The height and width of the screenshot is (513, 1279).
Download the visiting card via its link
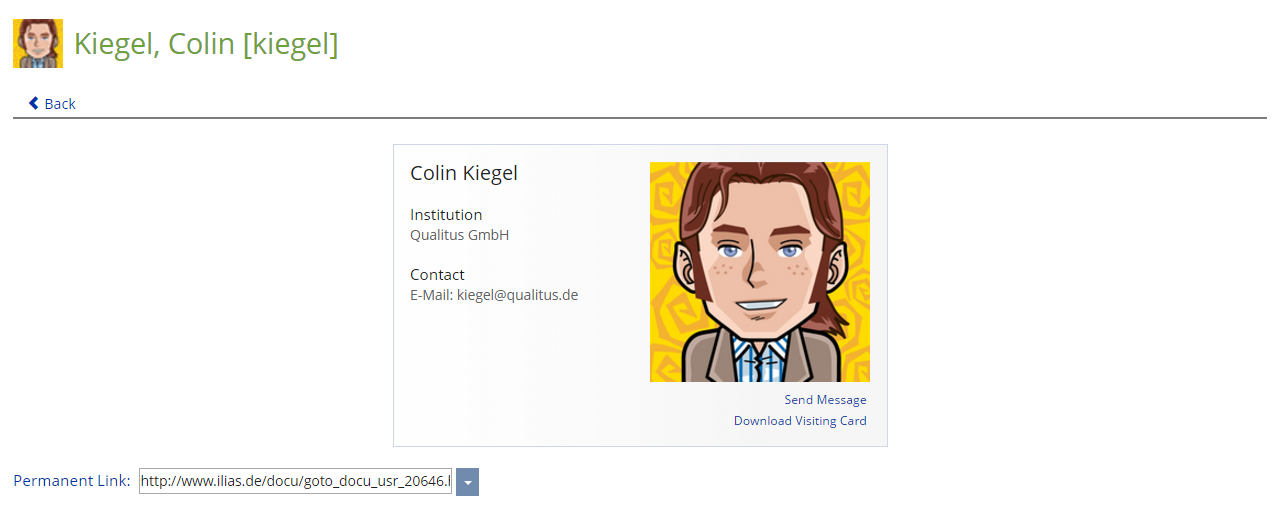pos(800,421)
